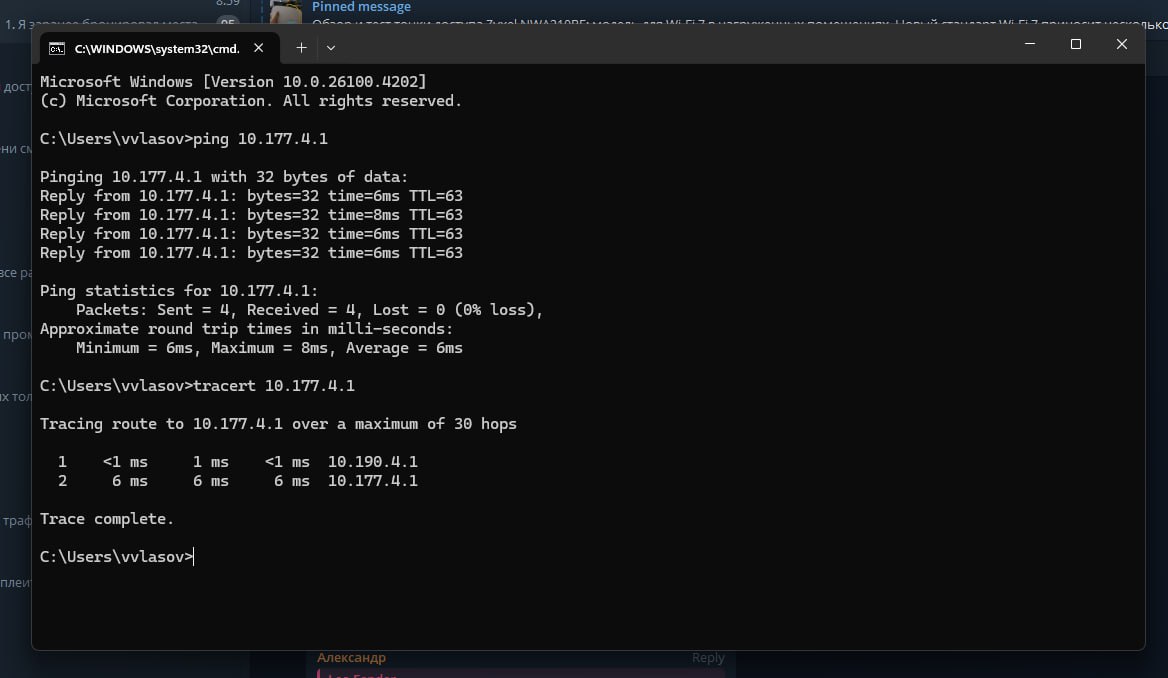
Task: Click the pinned message thumbnail in chat
Action: point(285,13)
